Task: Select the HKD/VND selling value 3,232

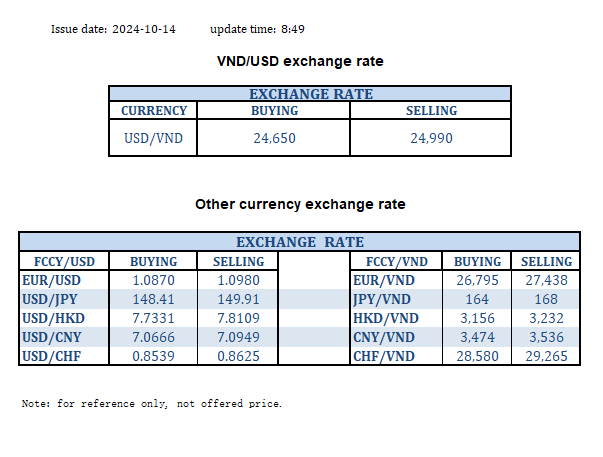Action: point(544,317)
